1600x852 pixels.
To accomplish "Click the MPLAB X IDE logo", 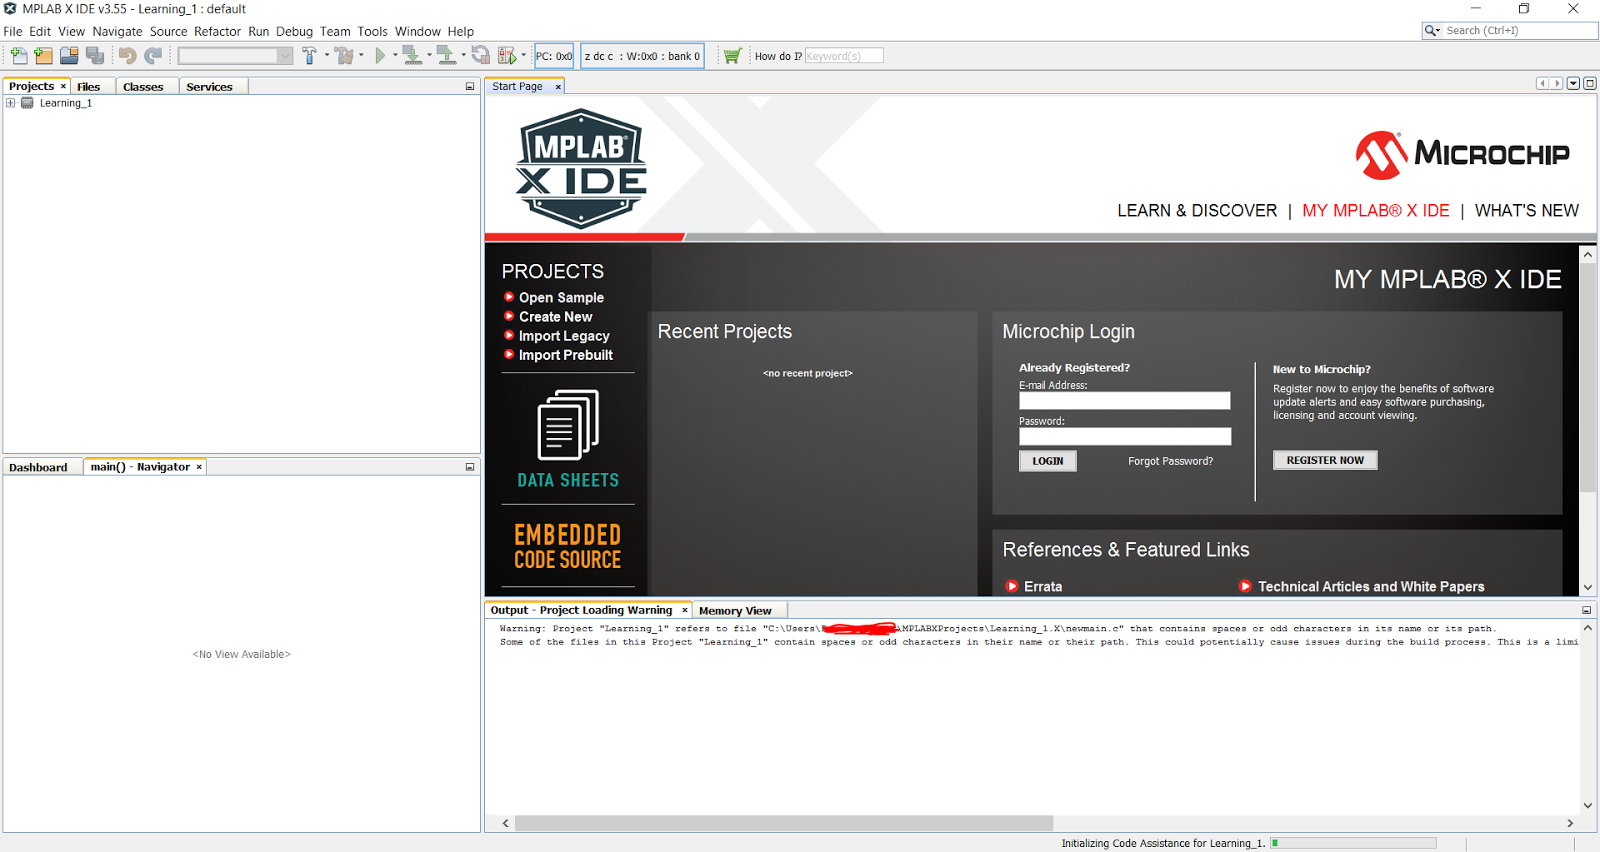I will (x=581, y=168).
